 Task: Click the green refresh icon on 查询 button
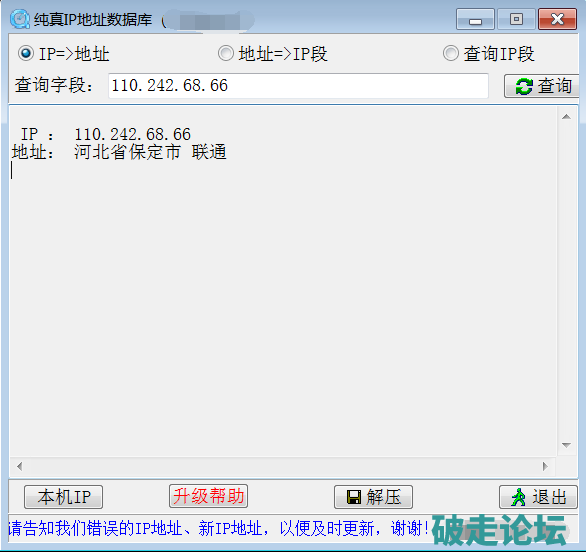point(524,86)
